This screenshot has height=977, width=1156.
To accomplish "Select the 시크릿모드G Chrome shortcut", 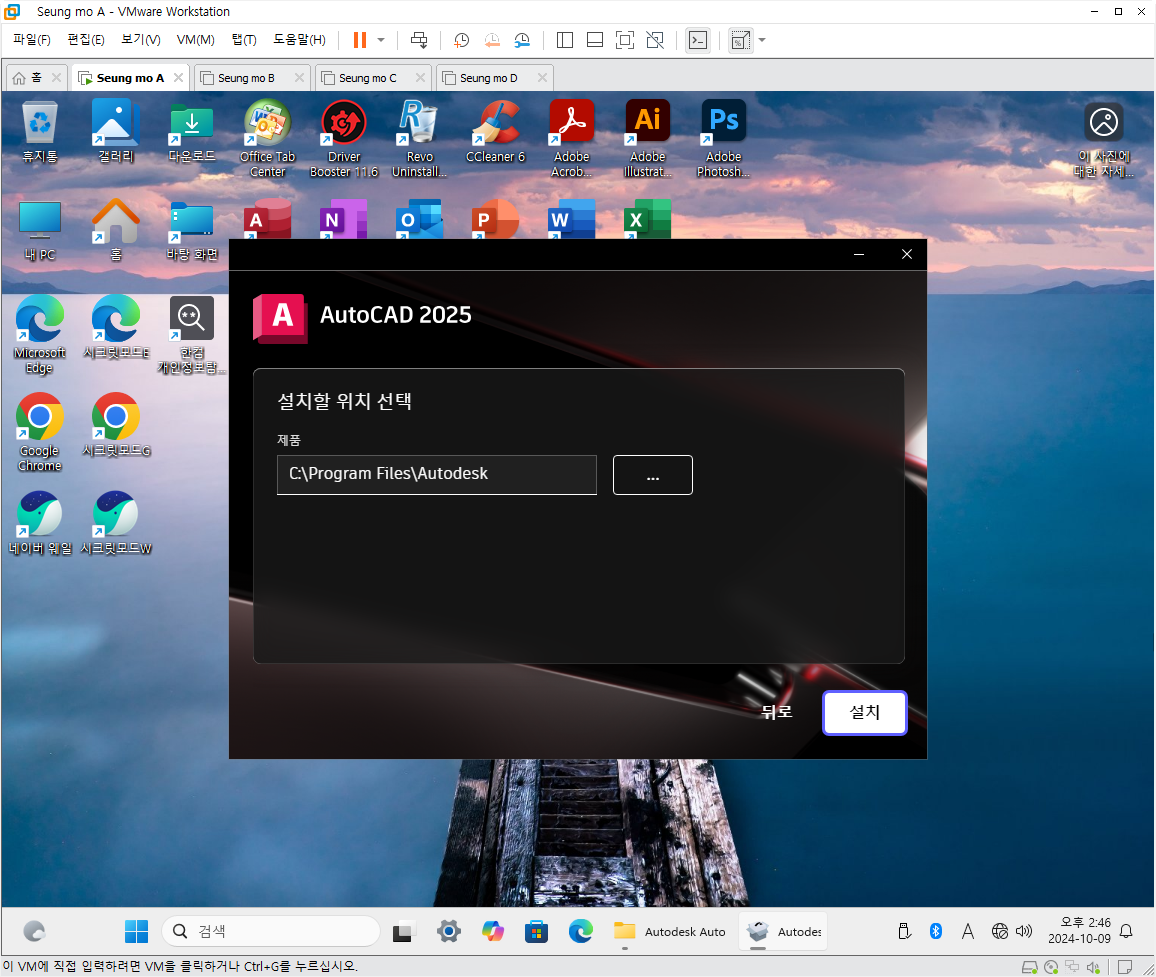I will [116, 425].
